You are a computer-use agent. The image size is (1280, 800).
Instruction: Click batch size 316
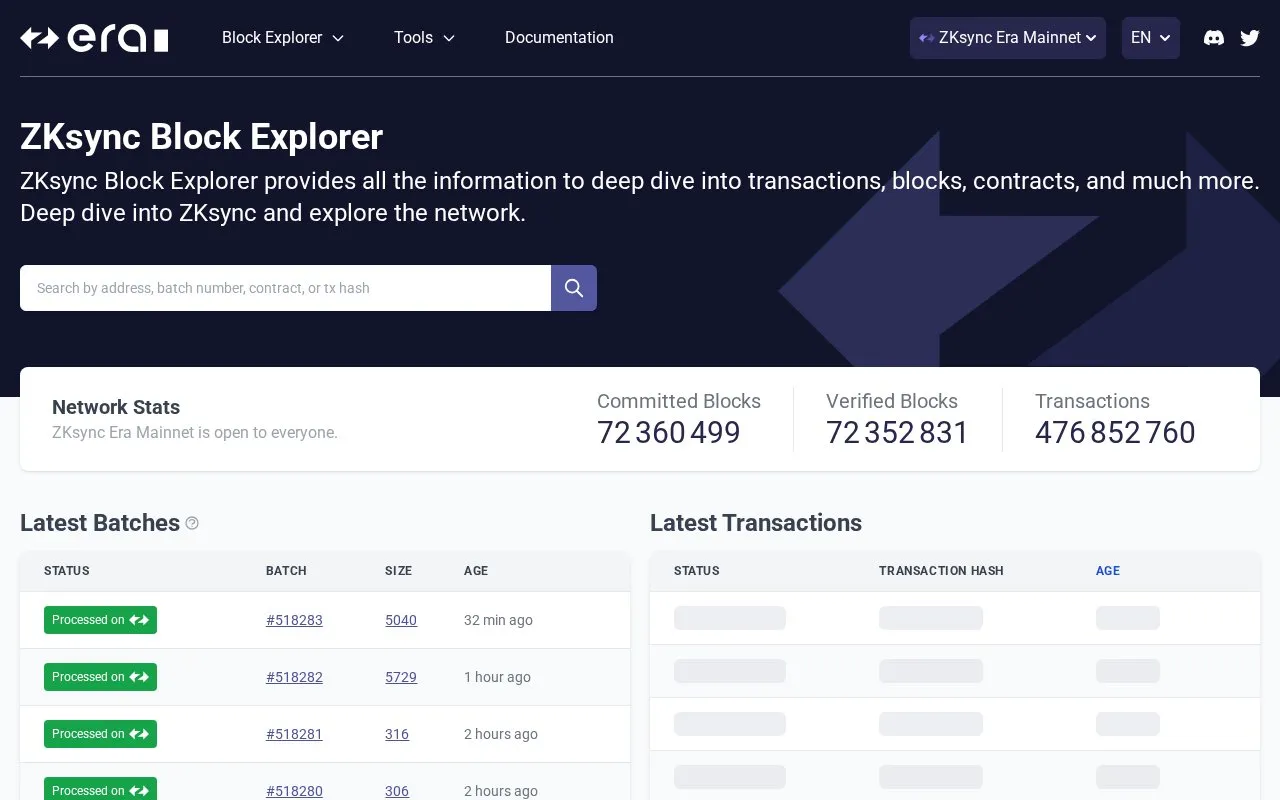tap(397, 734)
